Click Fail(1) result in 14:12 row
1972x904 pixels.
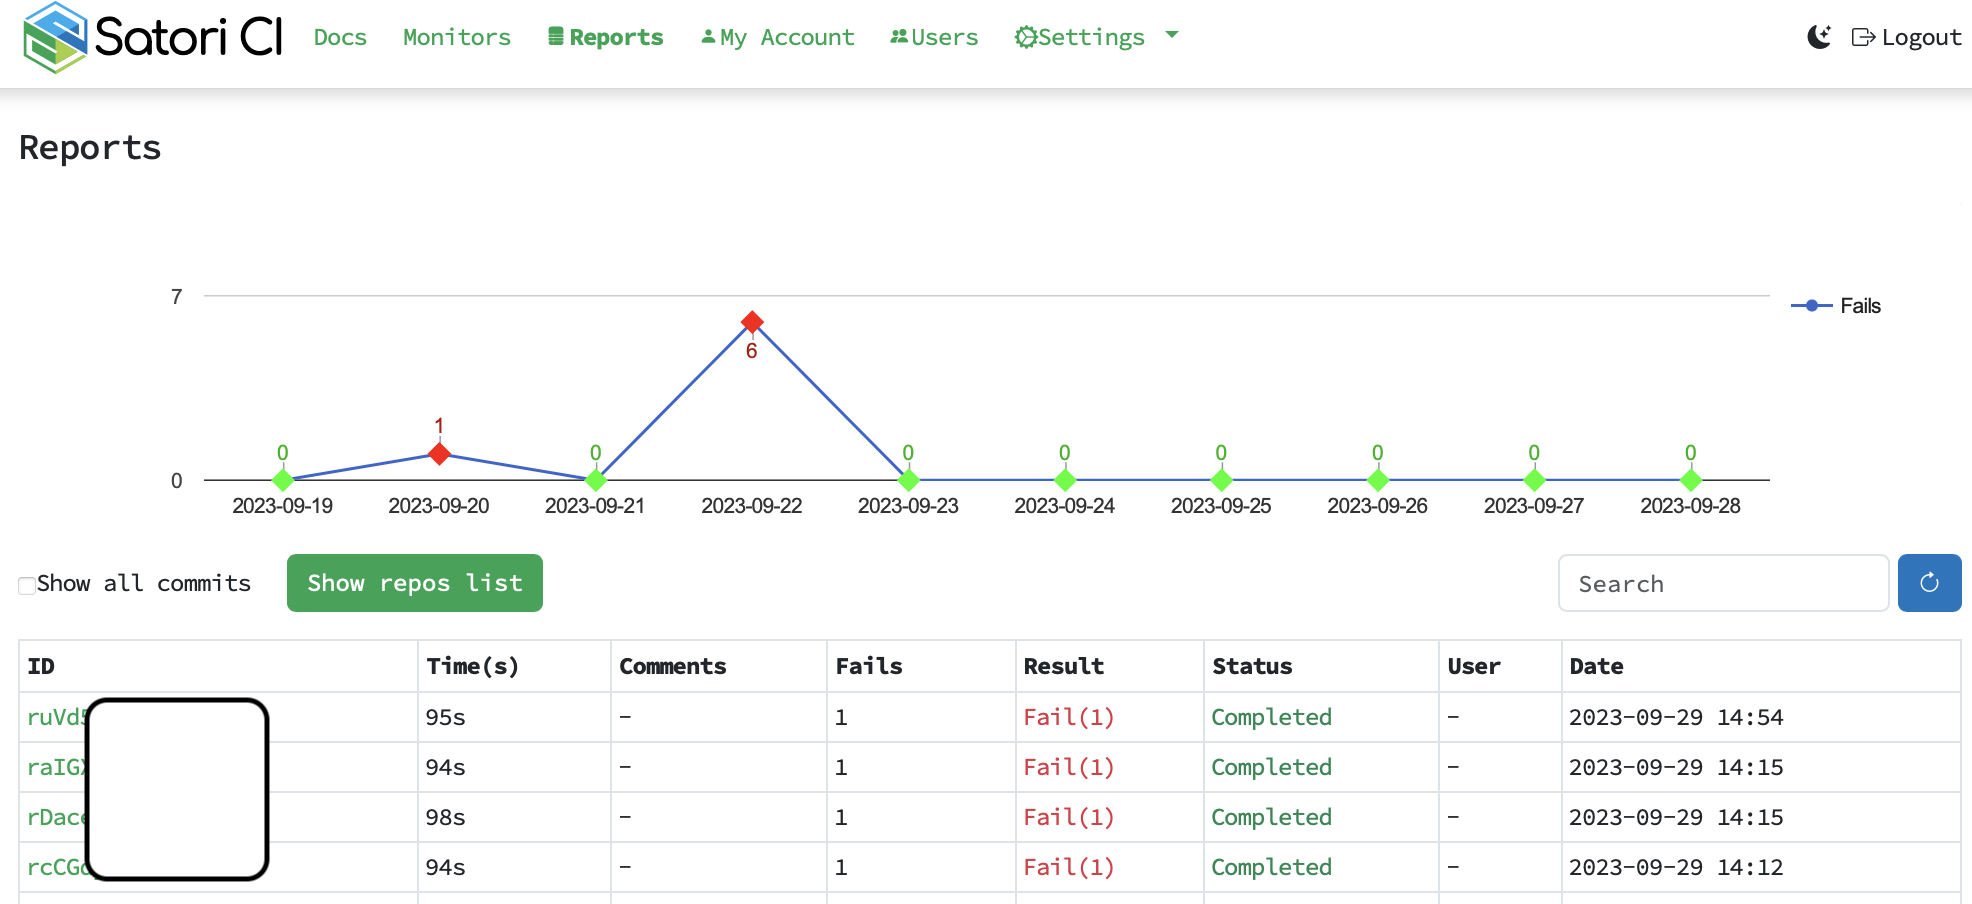tap(1068, 867)
